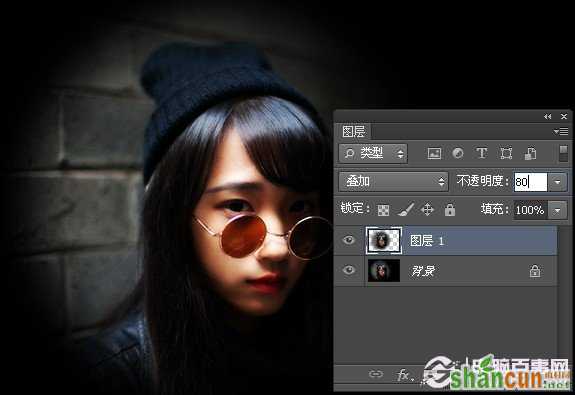Screen dimensions: 575x395
Task: Hide the 背景 layer eye
Action: click(x=349, y=271)
